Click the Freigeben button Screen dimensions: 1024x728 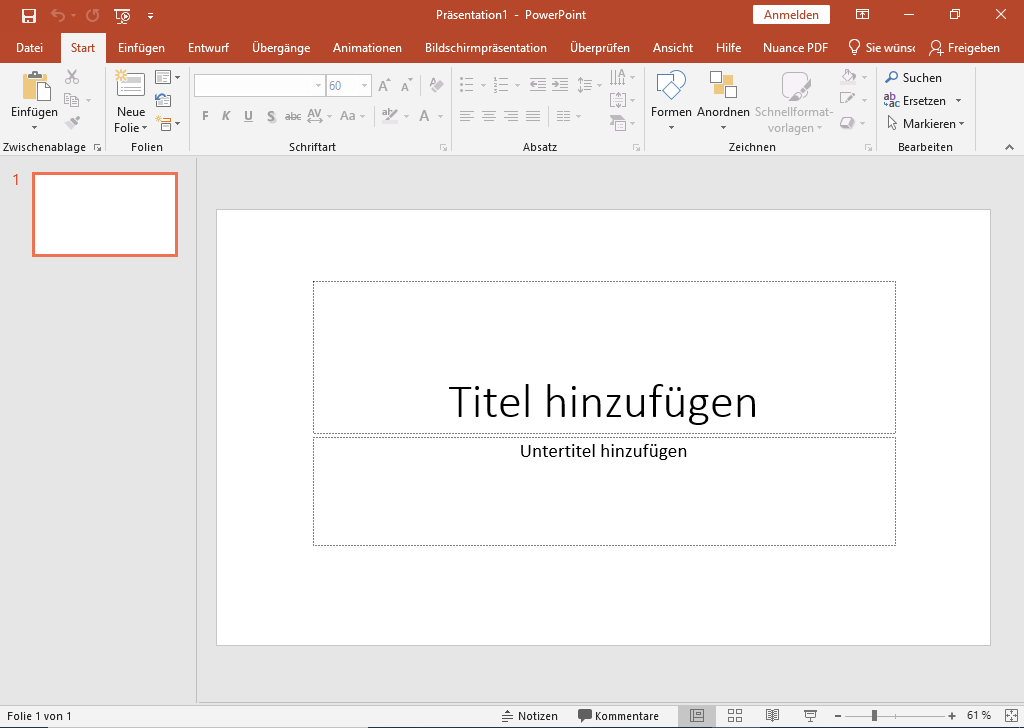(965, 47)
